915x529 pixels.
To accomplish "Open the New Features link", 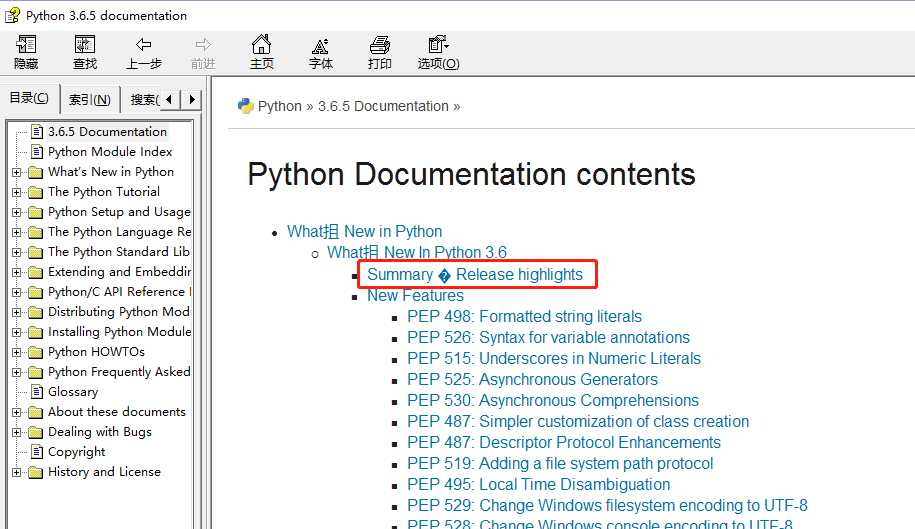I will (x=415, y=295).
